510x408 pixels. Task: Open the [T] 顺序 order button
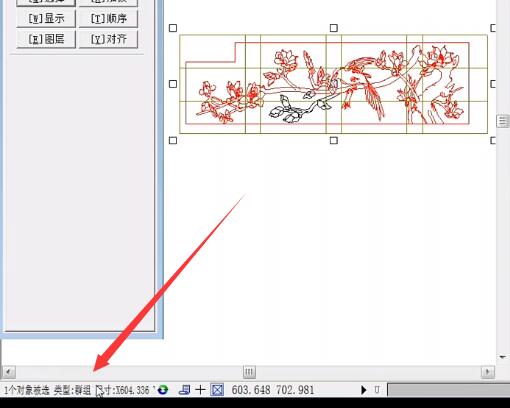point(108,18)
